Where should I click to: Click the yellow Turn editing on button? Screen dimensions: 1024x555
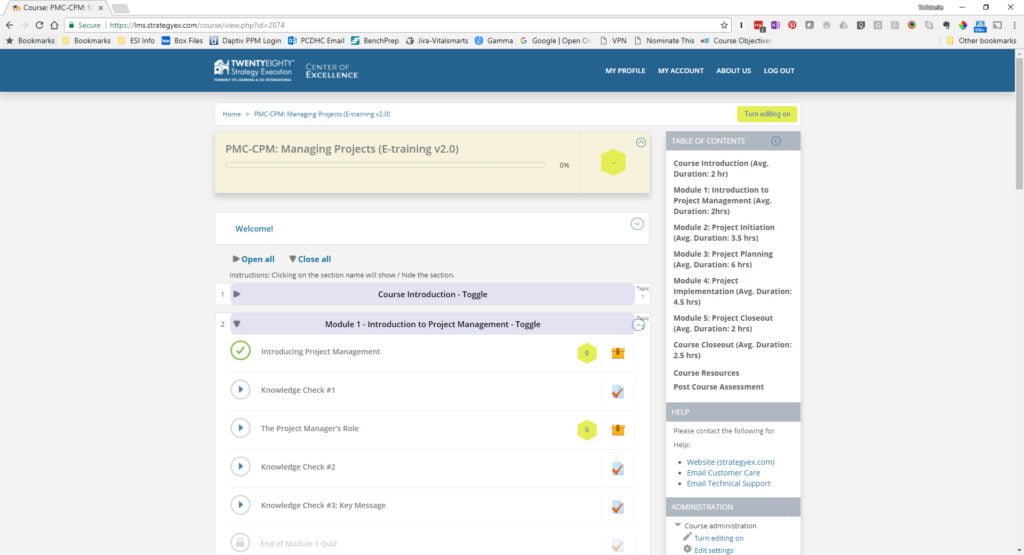tap(767, 114)
